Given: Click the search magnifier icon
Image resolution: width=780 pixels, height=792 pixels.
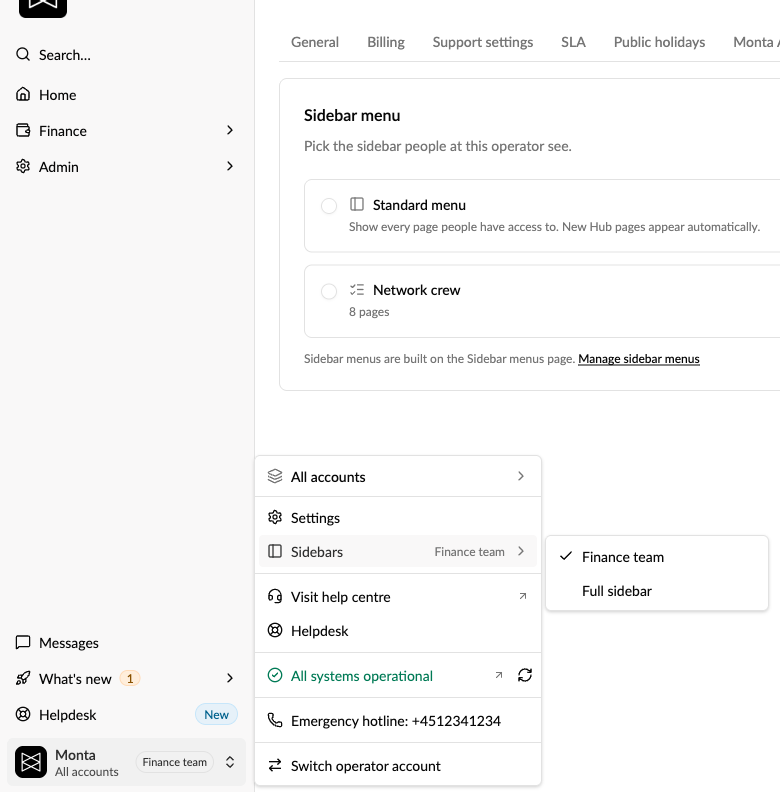Looking at the screenshot, I should [x=23, y=54].
